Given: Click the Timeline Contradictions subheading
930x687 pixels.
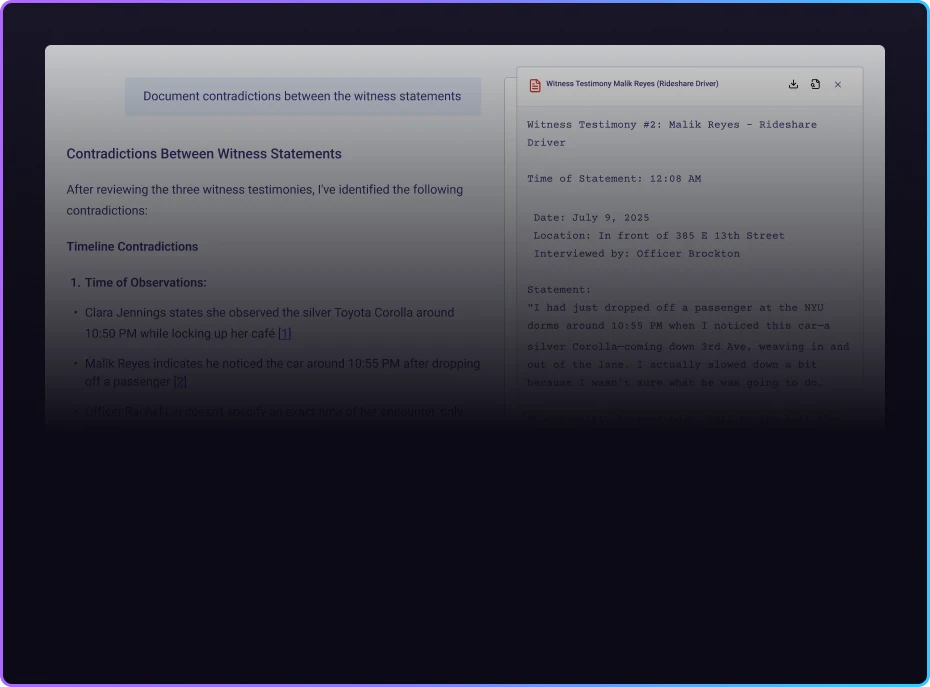Looking at the screenshot, I should coord(132,246).
